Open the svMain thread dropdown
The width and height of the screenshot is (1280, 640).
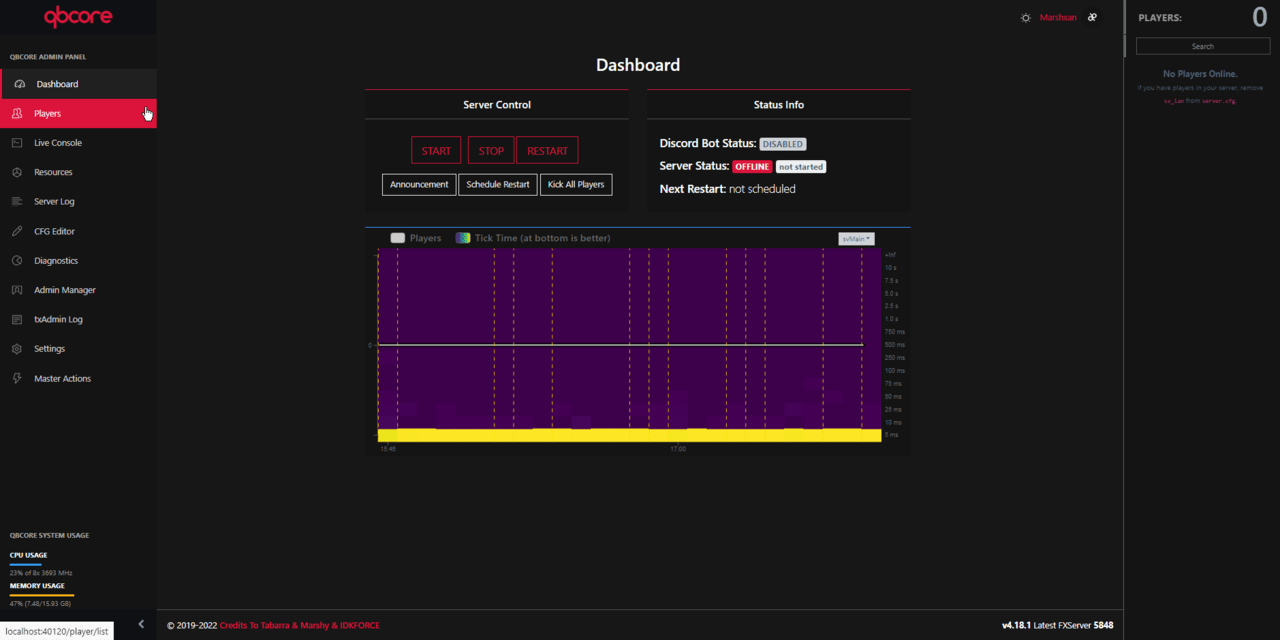click(856, 238)
